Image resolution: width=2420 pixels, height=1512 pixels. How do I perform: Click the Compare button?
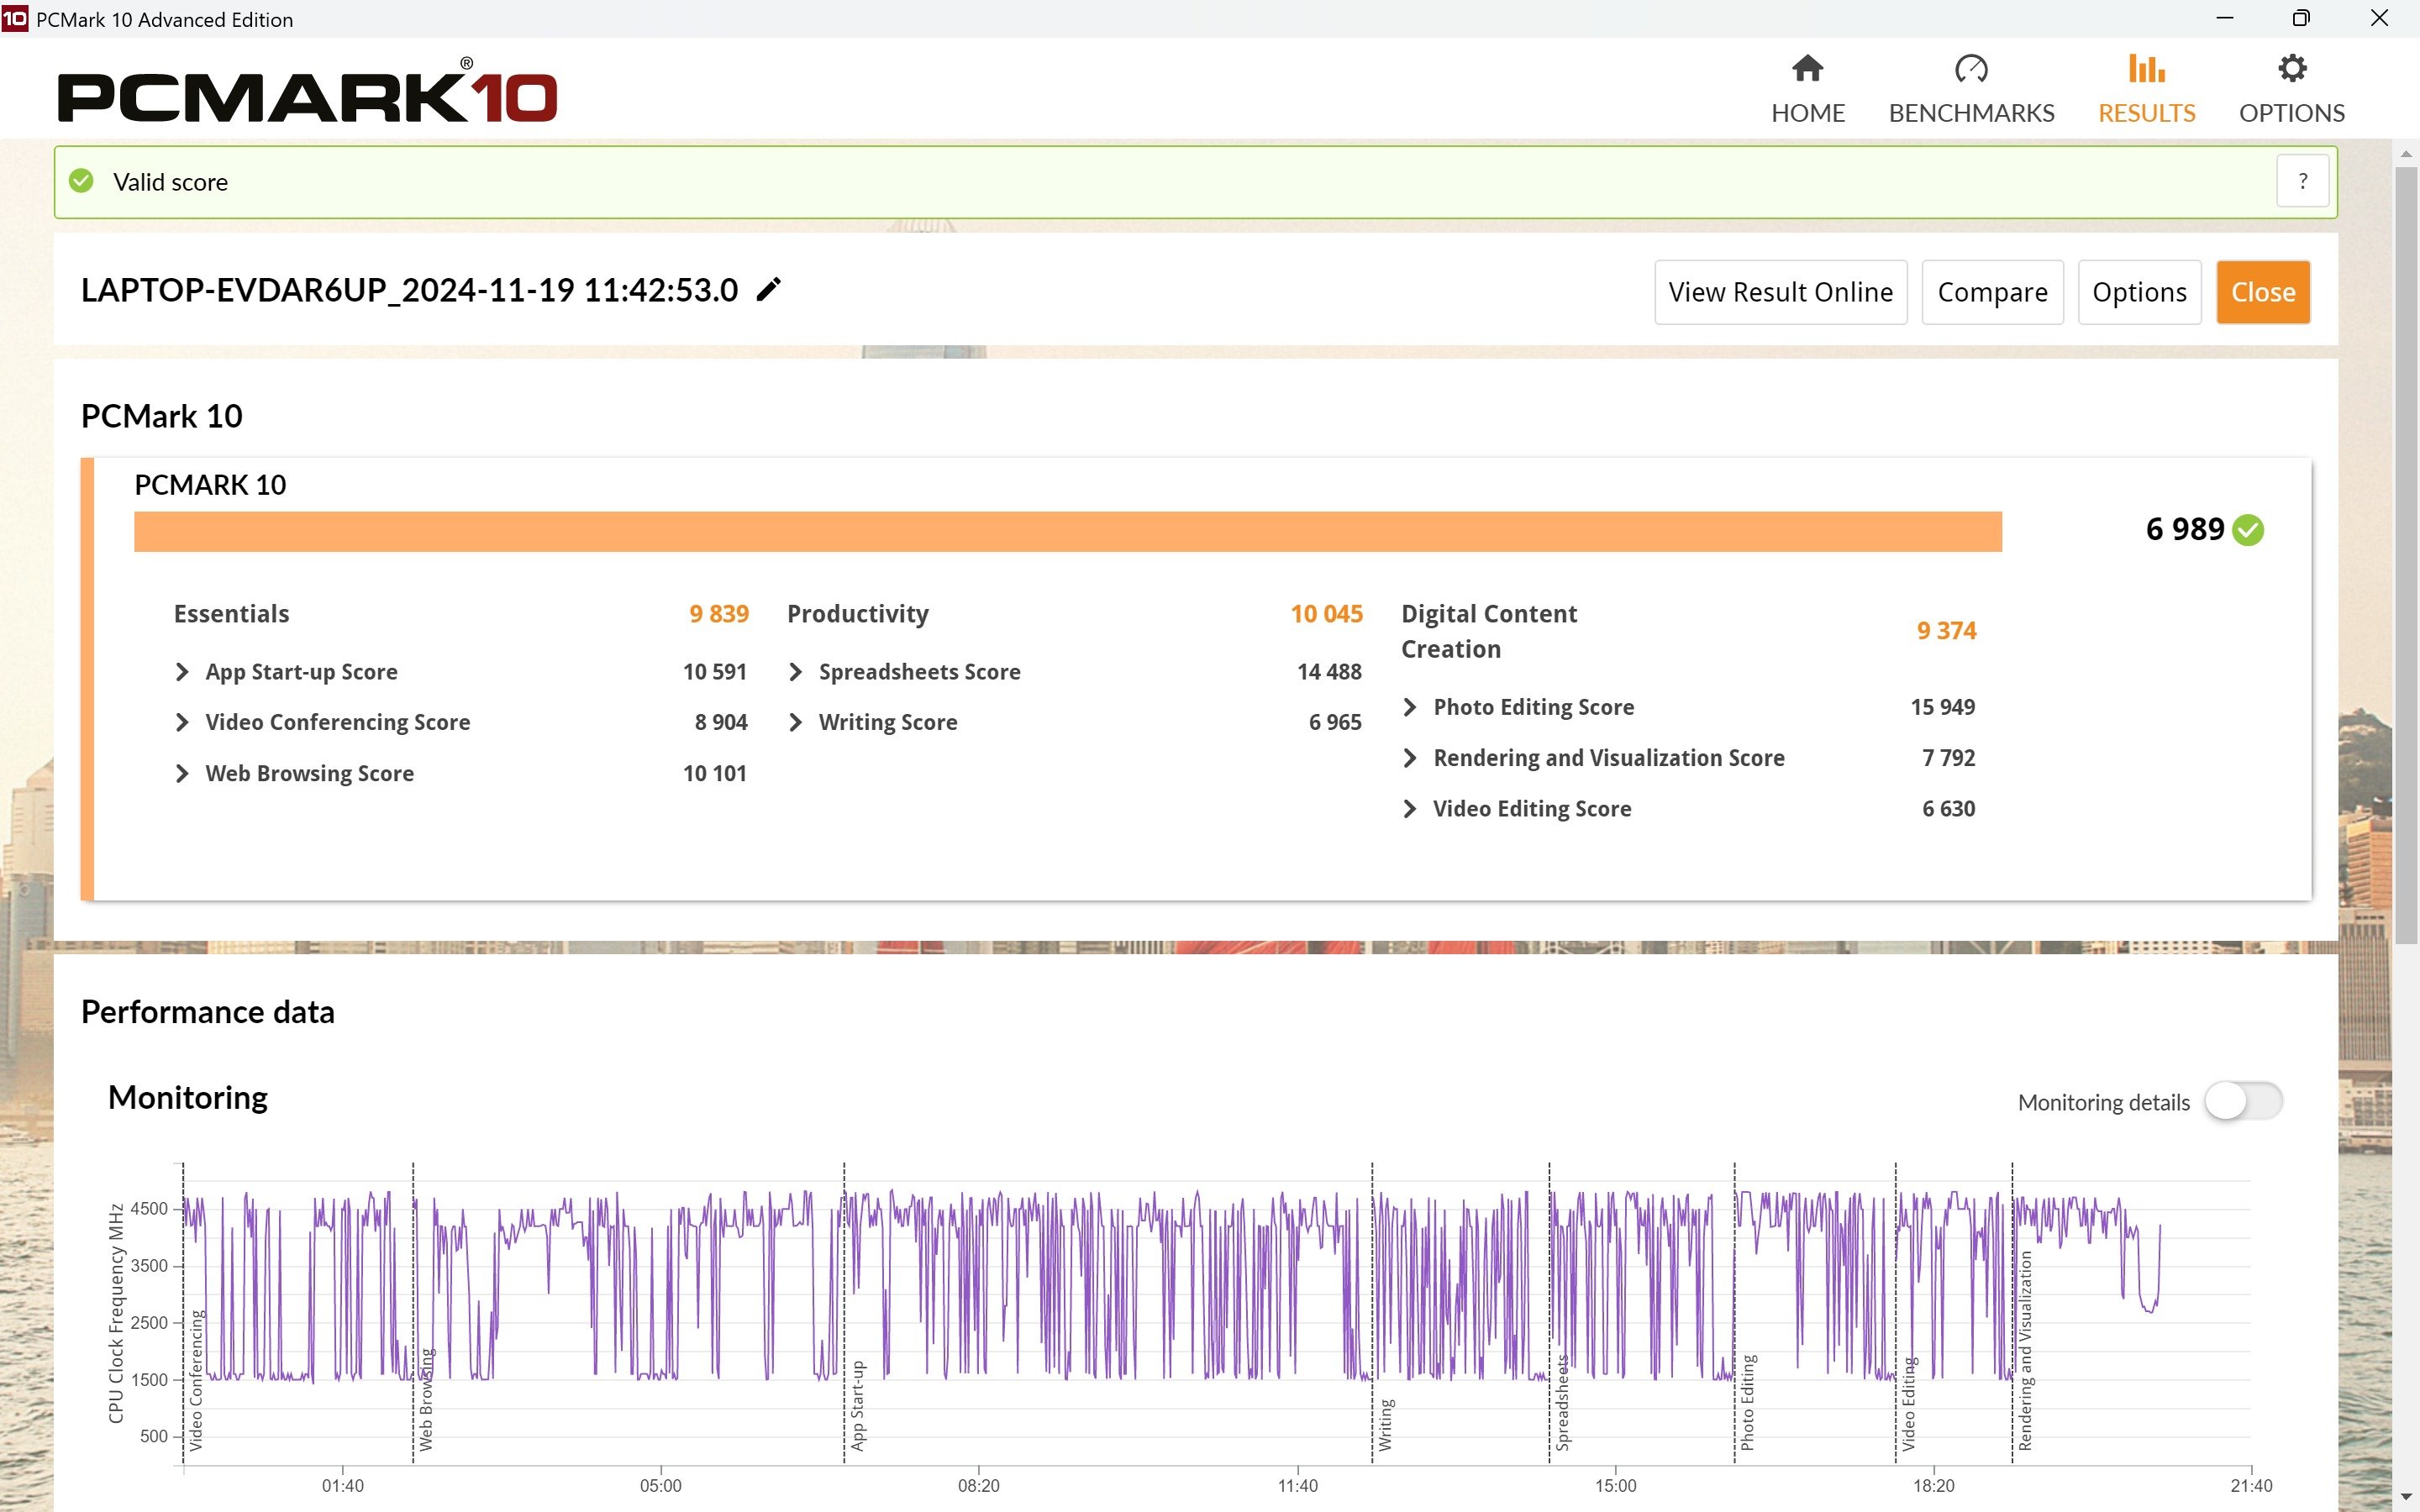pos(1992,292)
